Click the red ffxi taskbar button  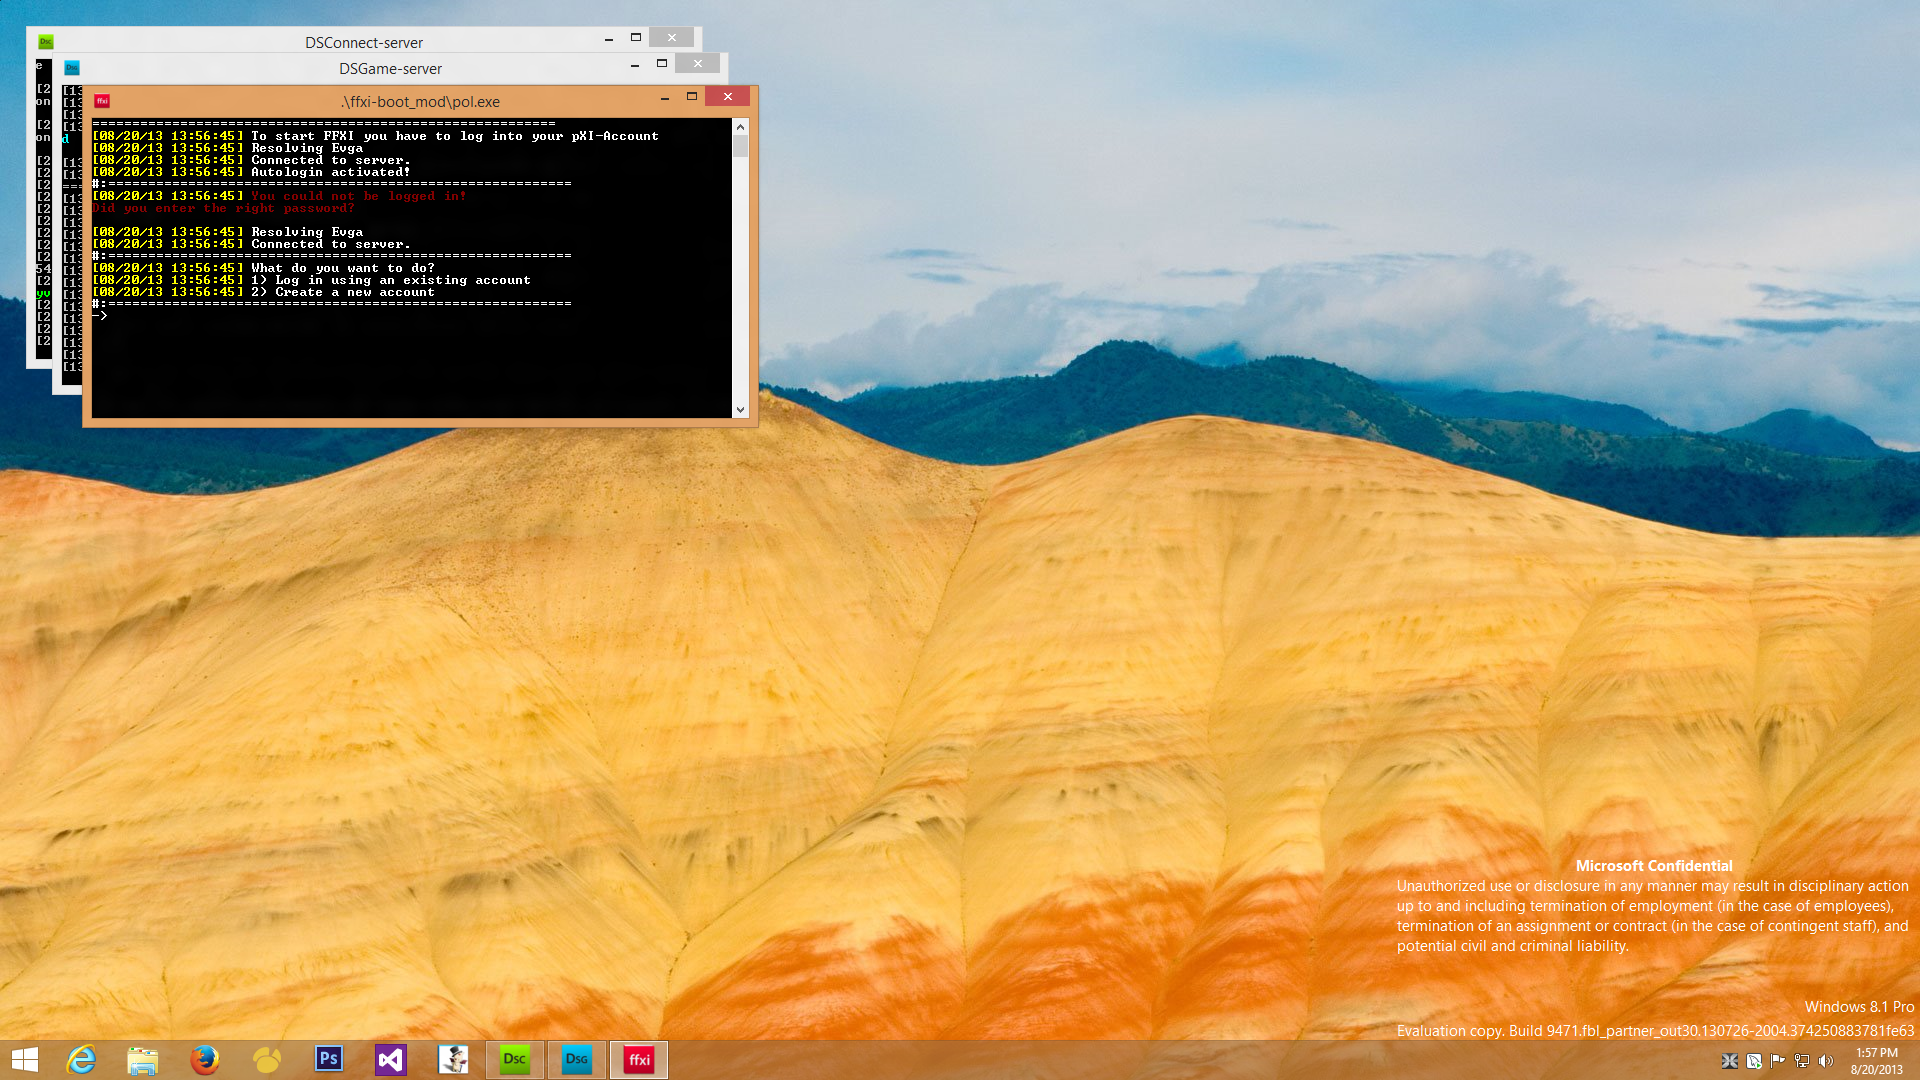pyautogui.click(x=639, y=1059)
